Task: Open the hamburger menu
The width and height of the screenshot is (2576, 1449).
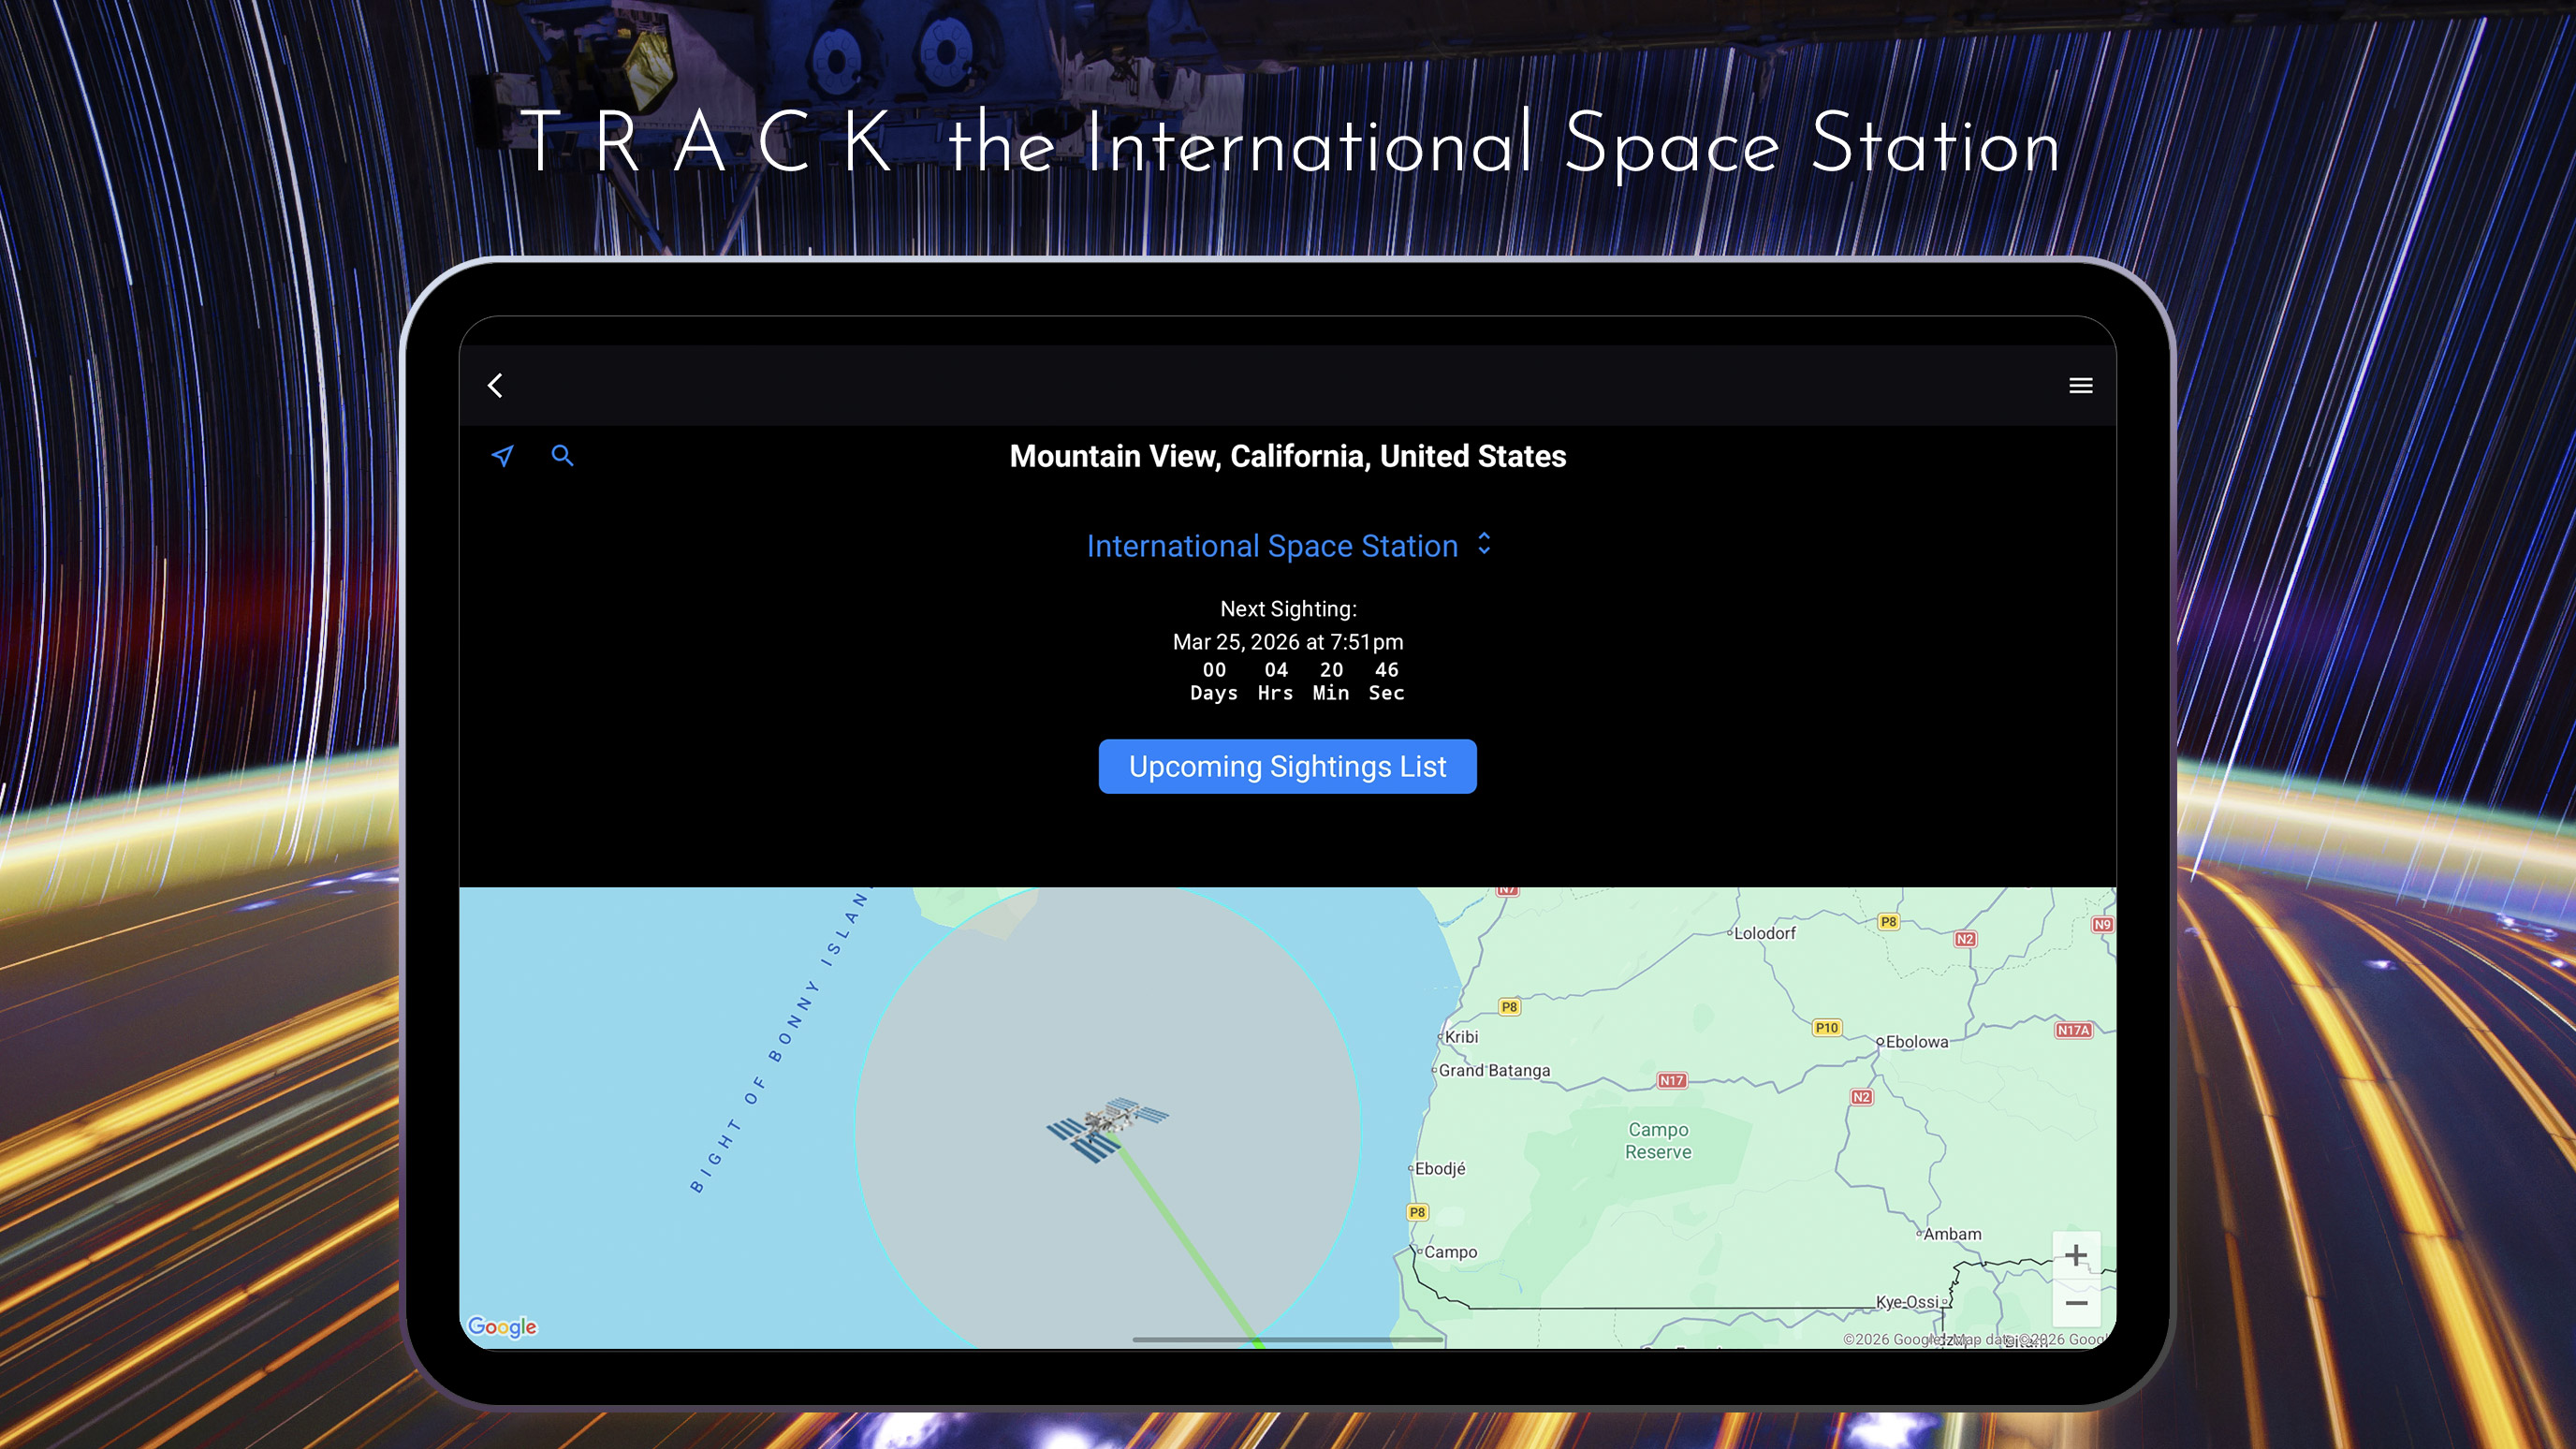Action: coord(2080,385)
